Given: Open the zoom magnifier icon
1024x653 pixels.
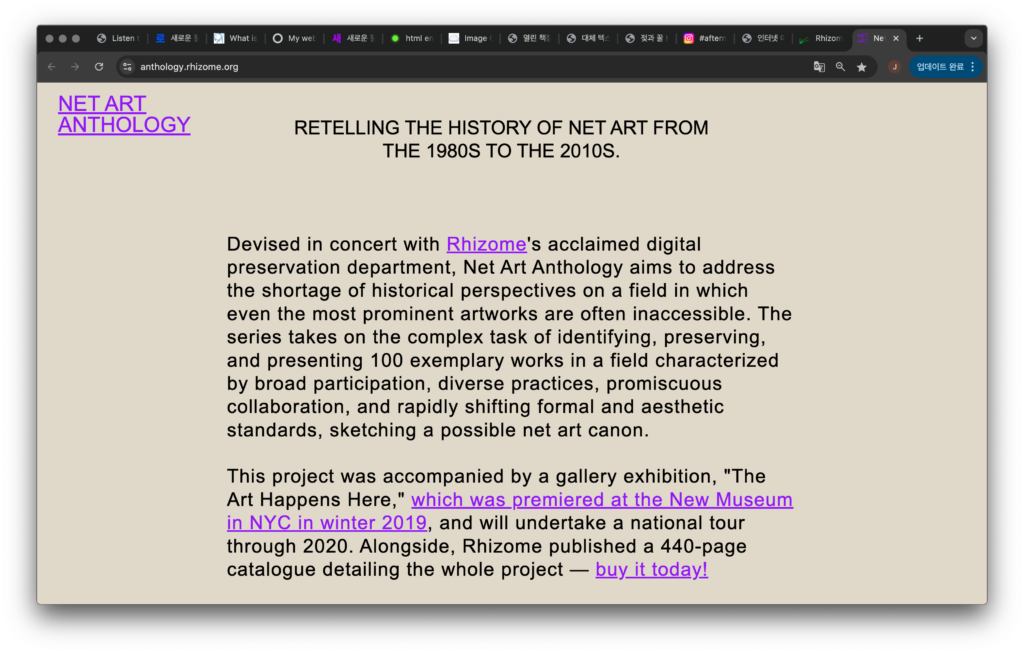Looking at the screenshot, I should point(840,67).
